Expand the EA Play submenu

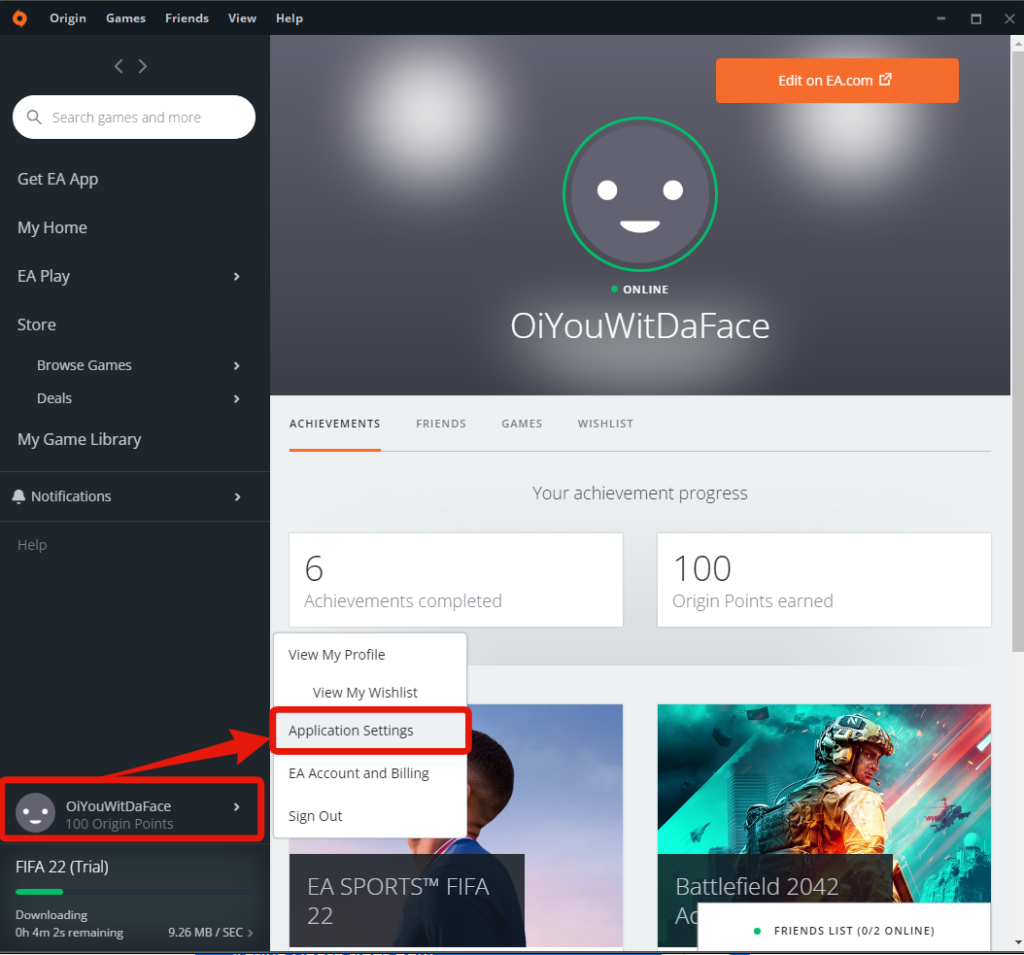click(x=236, y=276)
